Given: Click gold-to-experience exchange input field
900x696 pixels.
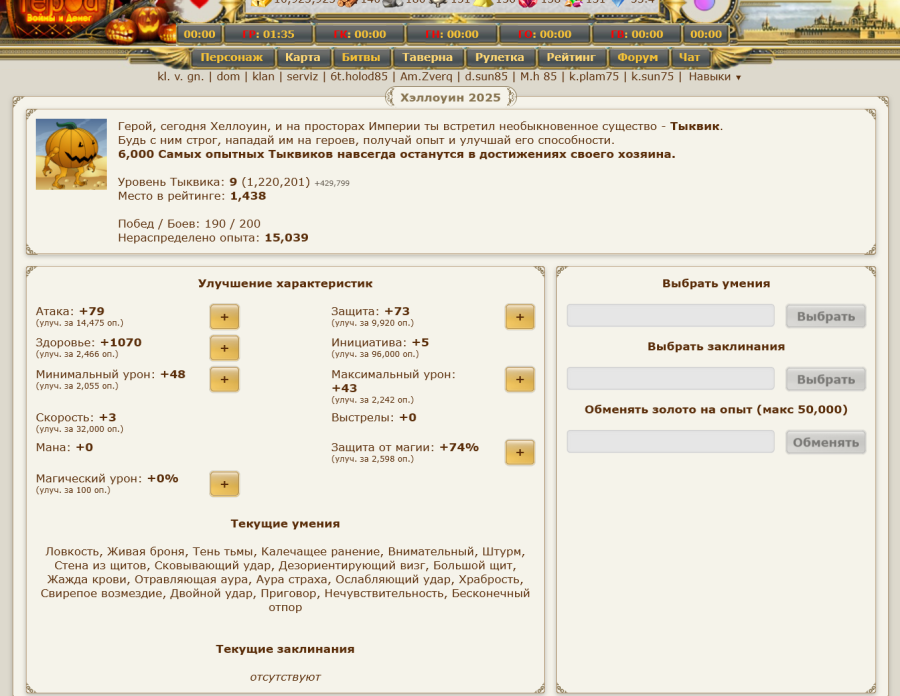Looking at the screenshot, I should pyautogui.click(x=670, y=442).
